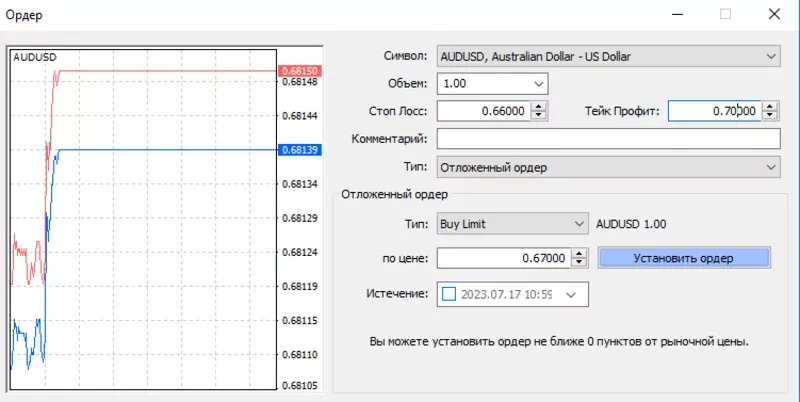800x402 pixels.
Task: Decrease по цене with down arrow
Action: coord(579,263)
